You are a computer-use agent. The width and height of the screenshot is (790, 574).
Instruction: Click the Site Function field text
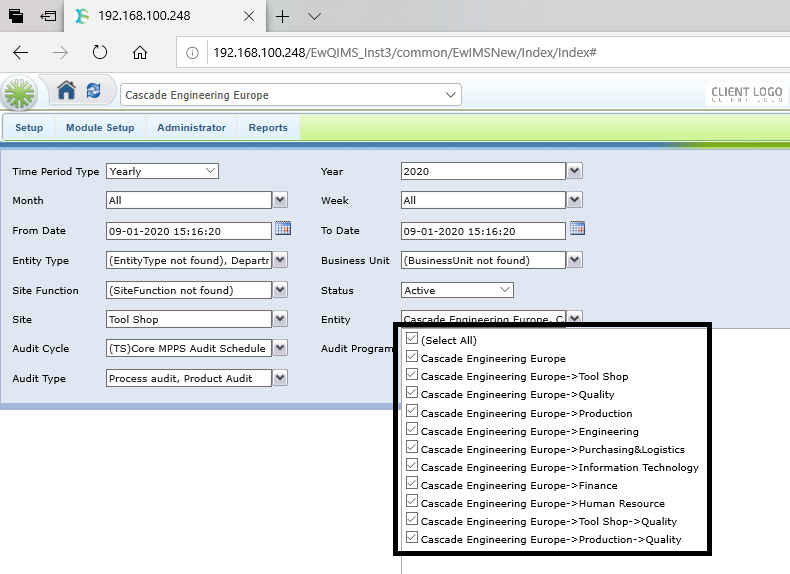(x=189, y=290)
